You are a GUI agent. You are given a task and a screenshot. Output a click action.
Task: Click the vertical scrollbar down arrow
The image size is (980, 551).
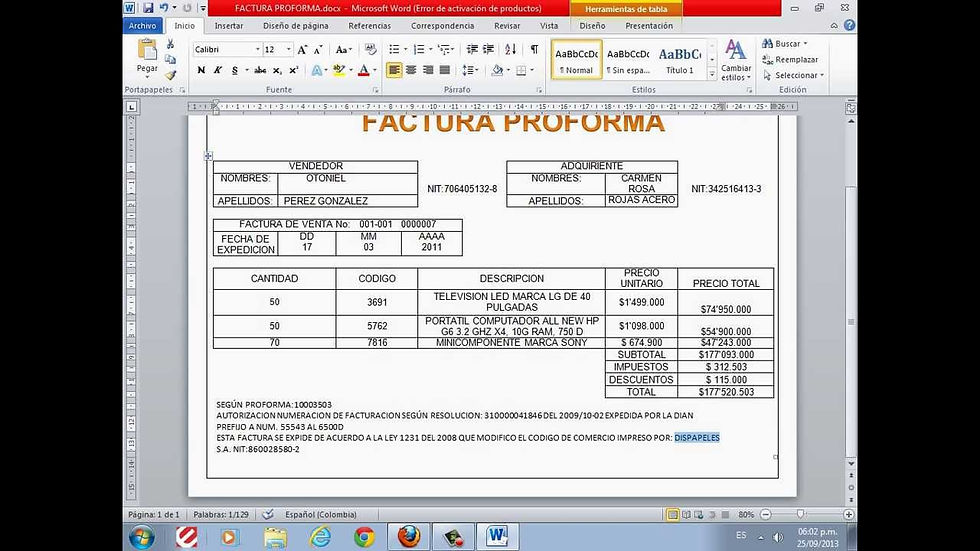coord(851,464)
